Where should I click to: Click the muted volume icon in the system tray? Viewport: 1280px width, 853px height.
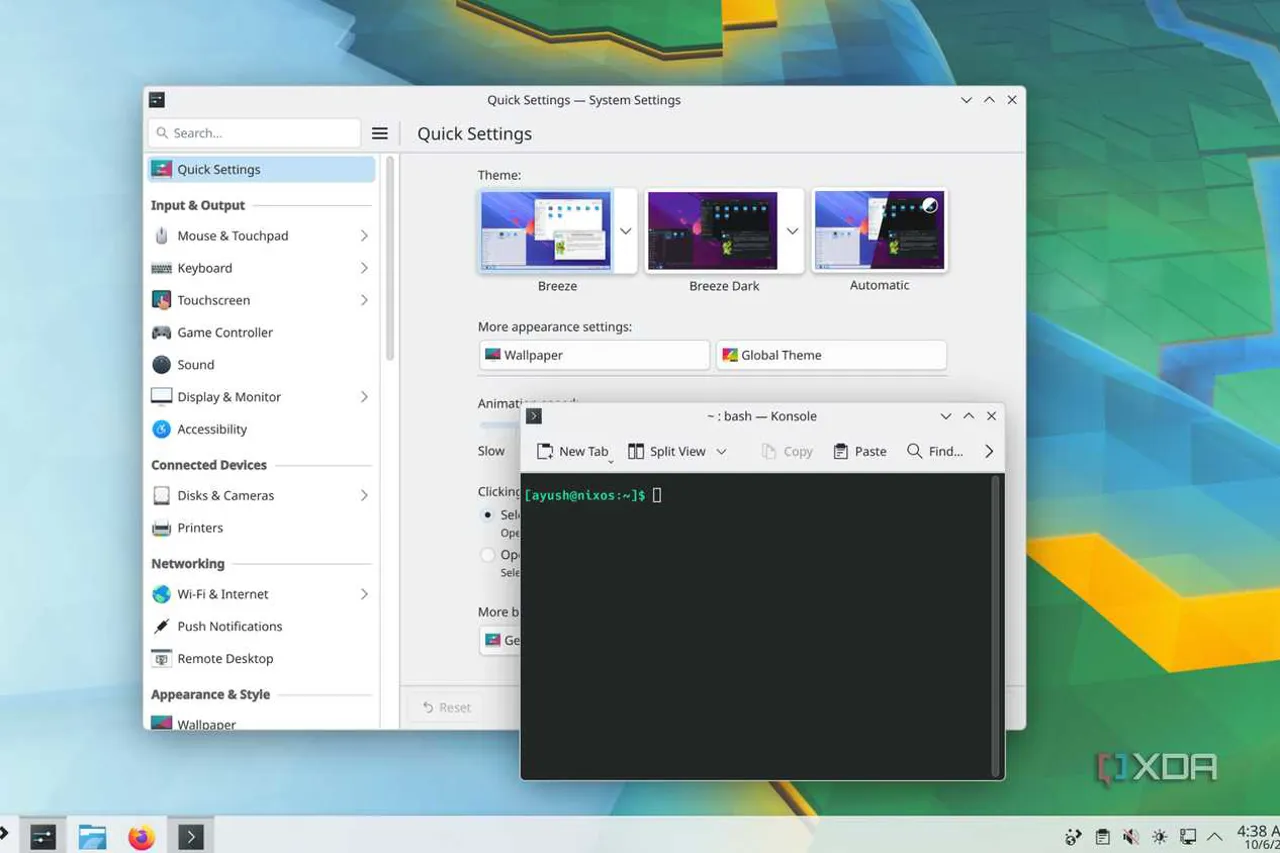pyautogui.click(x=1131, y=836)
